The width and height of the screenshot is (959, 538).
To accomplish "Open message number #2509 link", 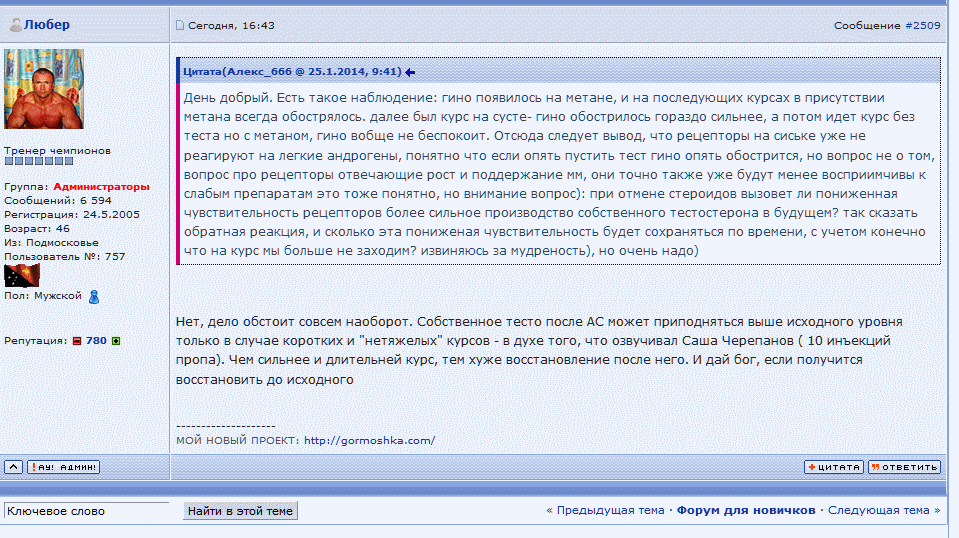I will coord(922,26).
